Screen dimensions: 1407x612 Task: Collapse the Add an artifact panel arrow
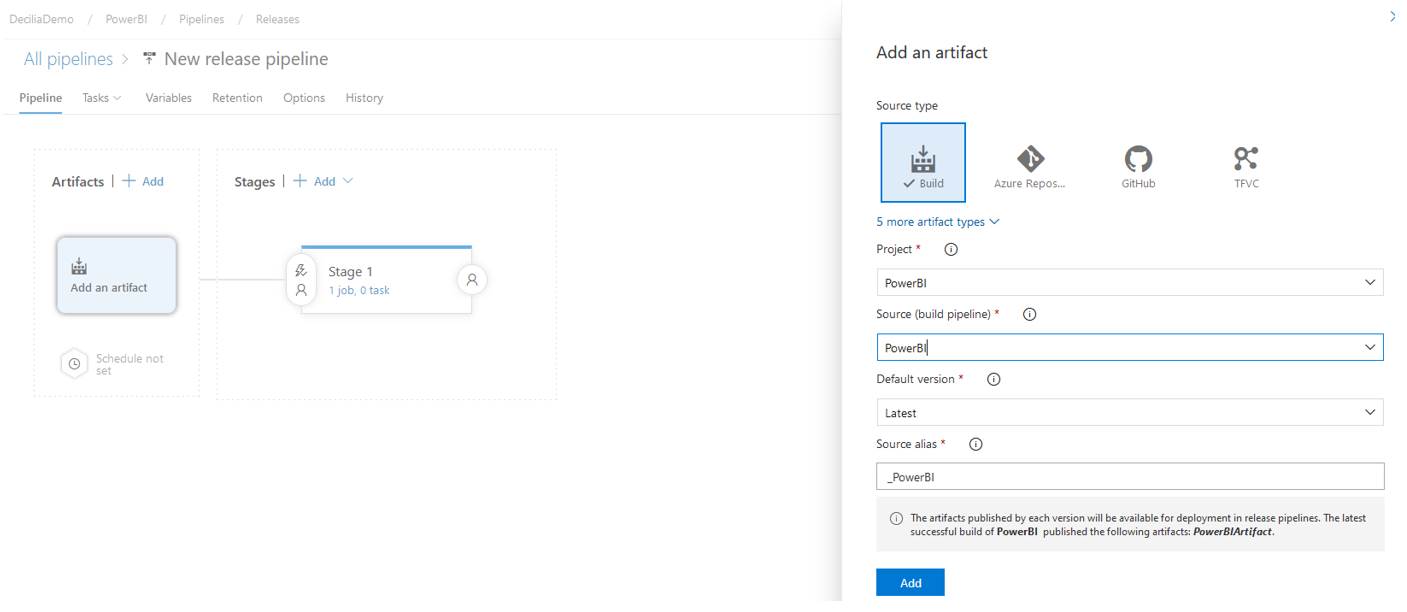coord(1393,17)
